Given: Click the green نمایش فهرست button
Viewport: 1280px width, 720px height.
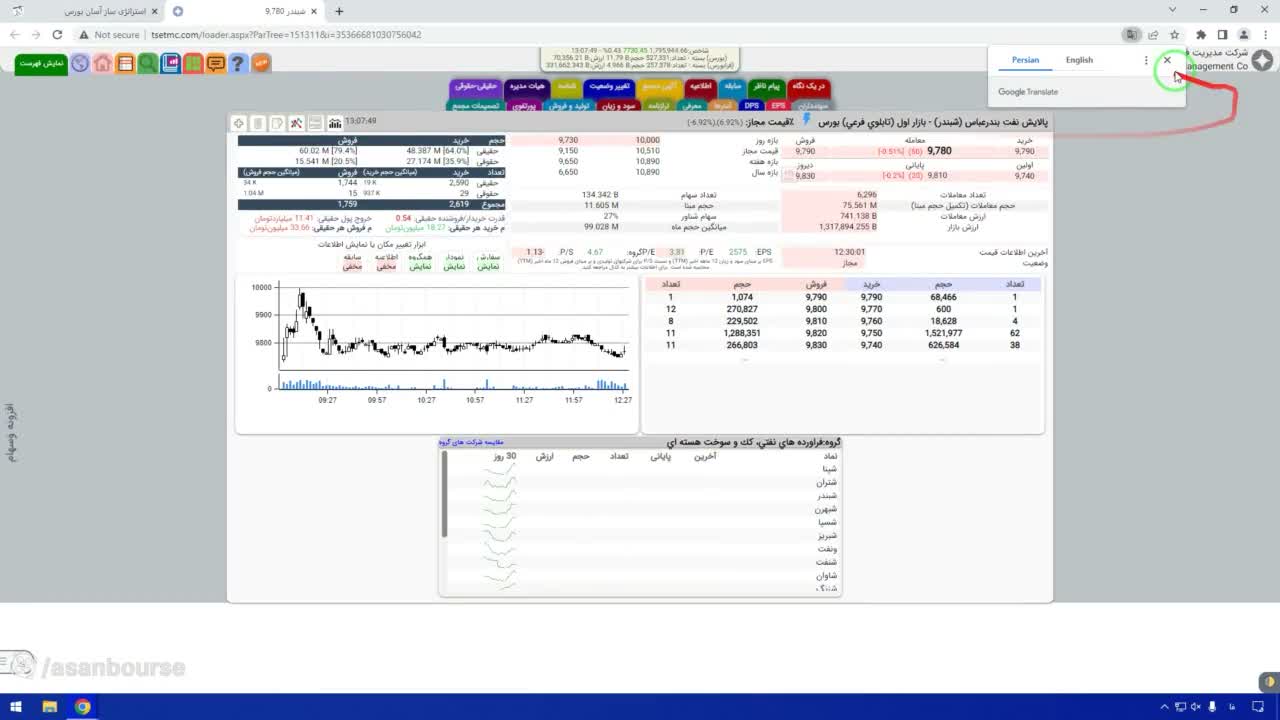Looking at the screenshot, I should 41,63.
